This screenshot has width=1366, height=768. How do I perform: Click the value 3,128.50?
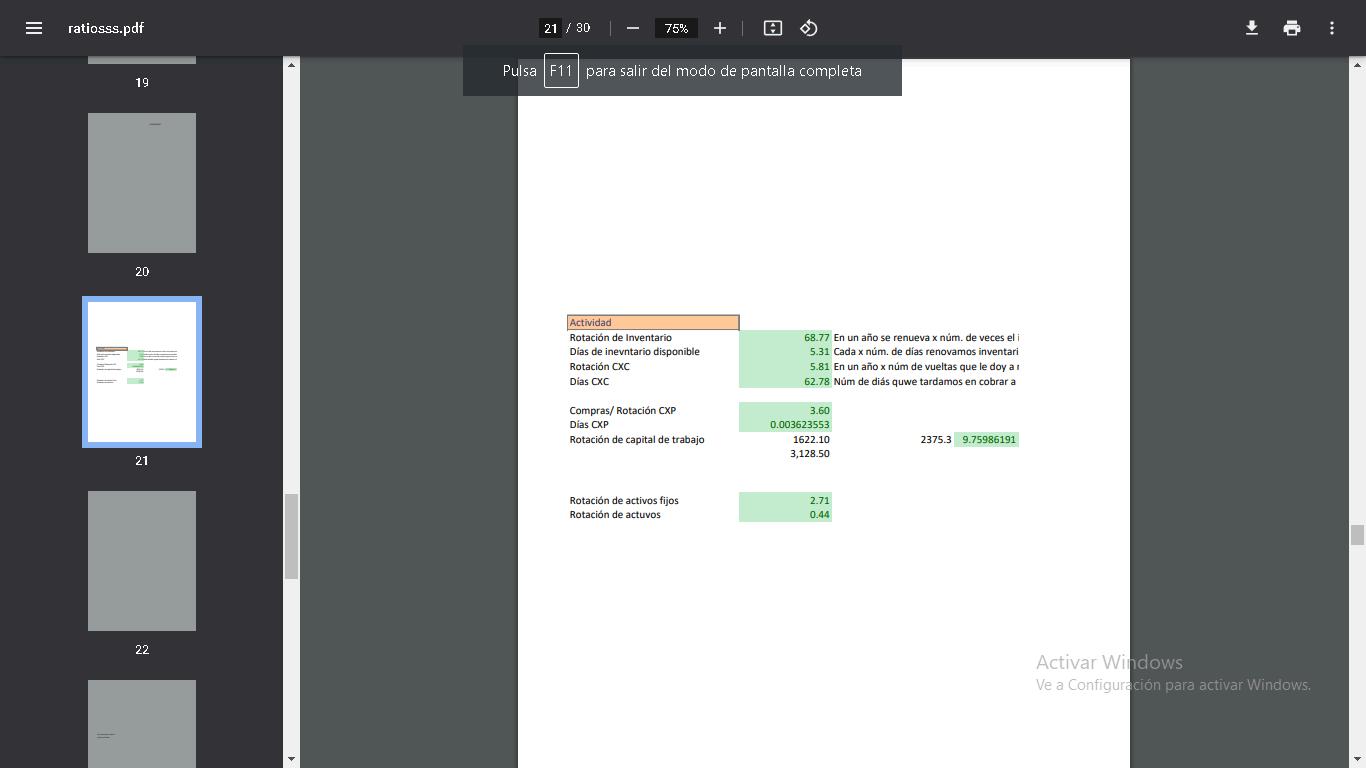point(810,454)
